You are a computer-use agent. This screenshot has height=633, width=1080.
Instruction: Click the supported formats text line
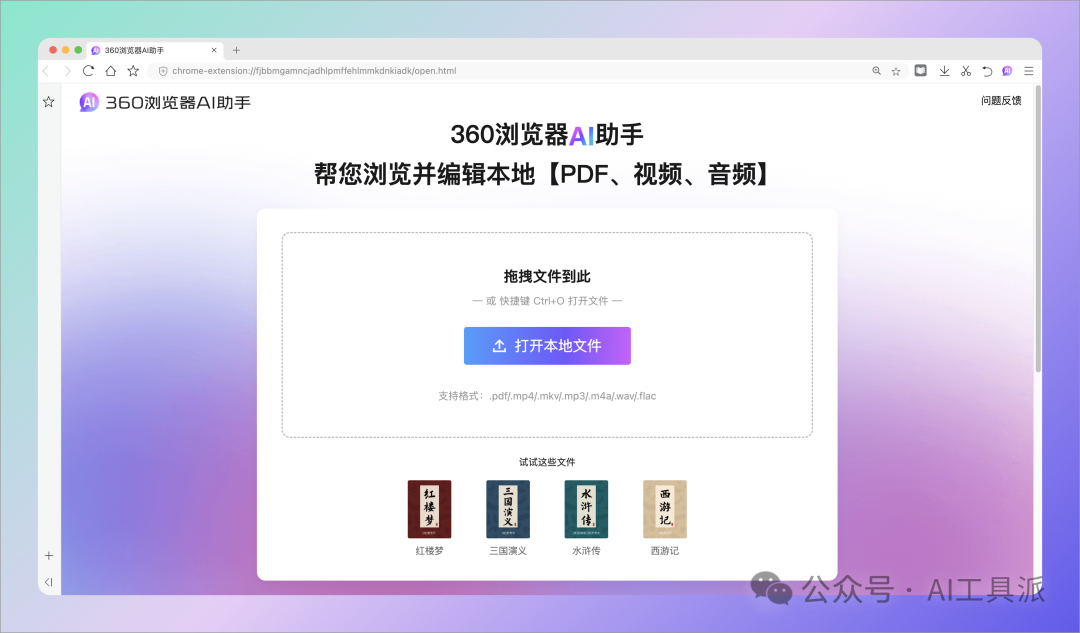pyautogui.click(x=547, y=396)
